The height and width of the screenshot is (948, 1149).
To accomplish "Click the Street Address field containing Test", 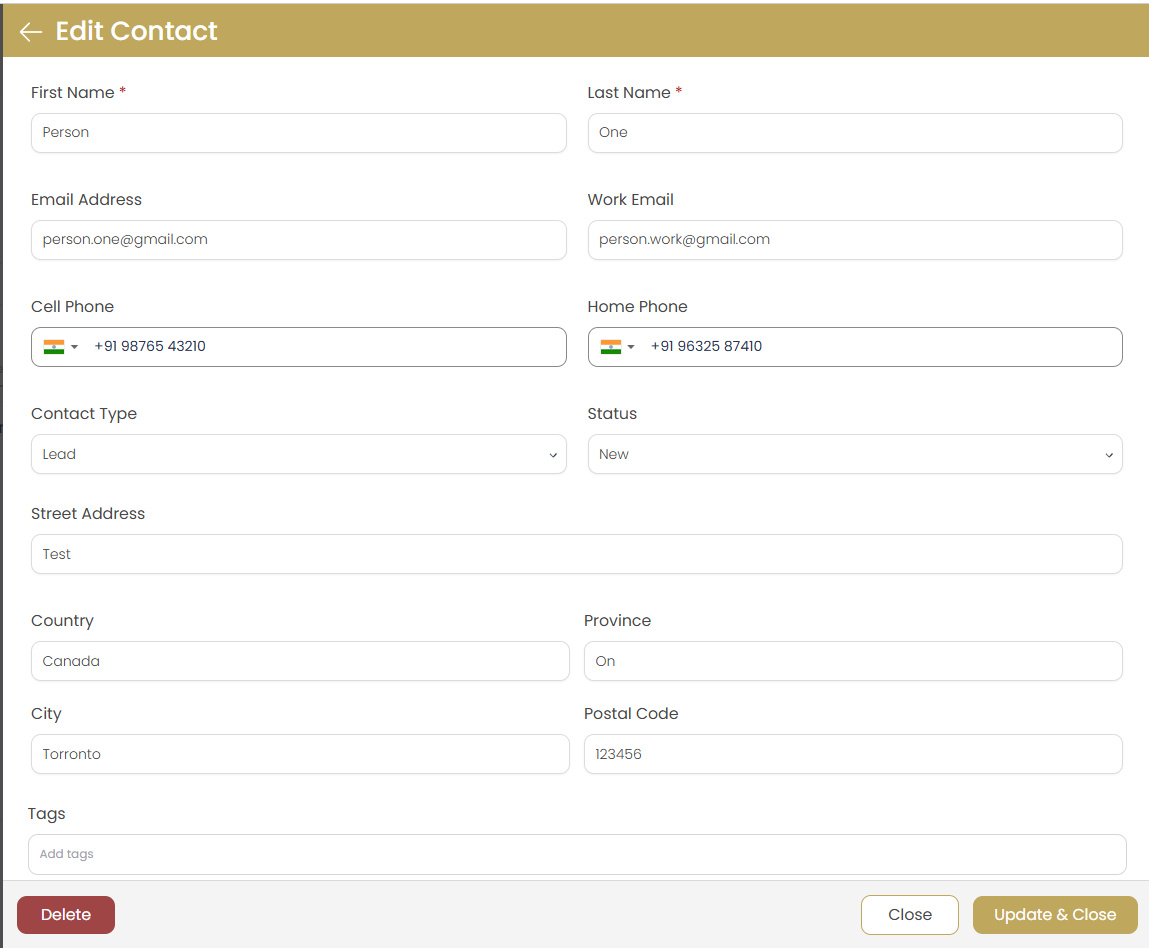I will pyautogui.click(x=576, y=553).
